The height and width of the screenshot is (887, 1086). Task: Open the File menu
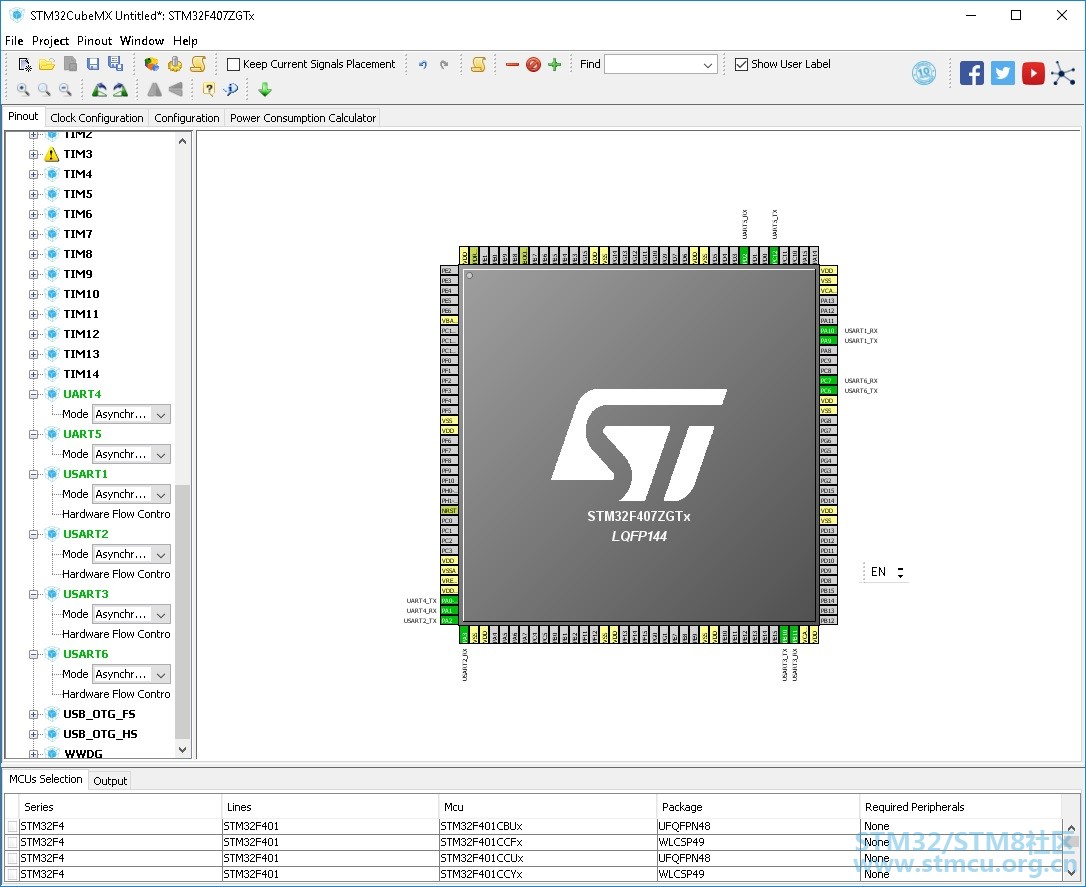pyautogui.click(x=14, y=41)
